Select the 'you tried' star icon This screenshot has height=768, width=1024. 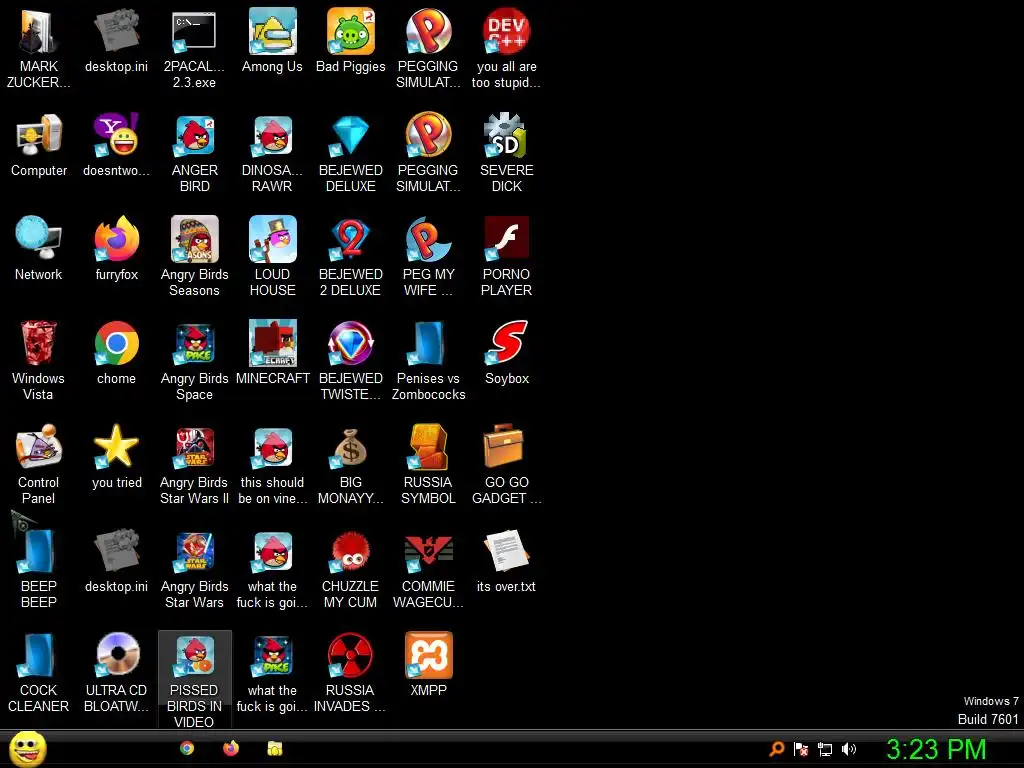tap(116, 456)
